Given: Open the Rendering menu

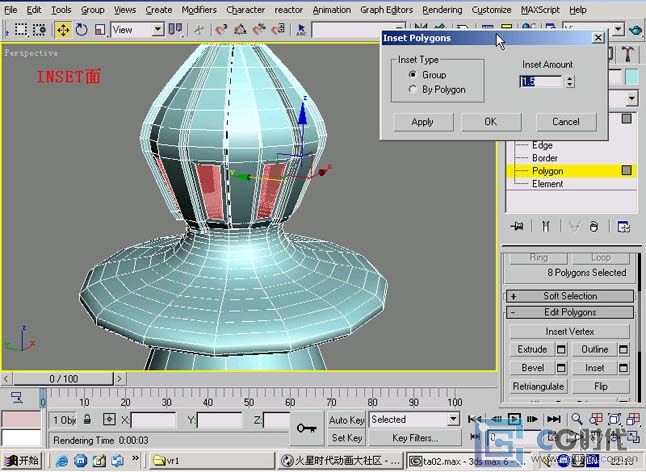Looking at the screenshot, I should pyautogui.click(x=442, y=9).
